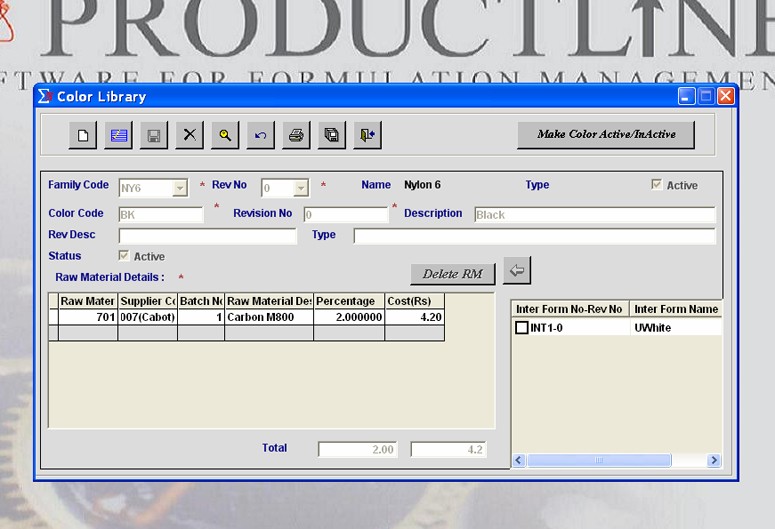This screenshot has width=775, height=529.
Task: Click the INT1-0 inter form label
Action: pos(546,328)
